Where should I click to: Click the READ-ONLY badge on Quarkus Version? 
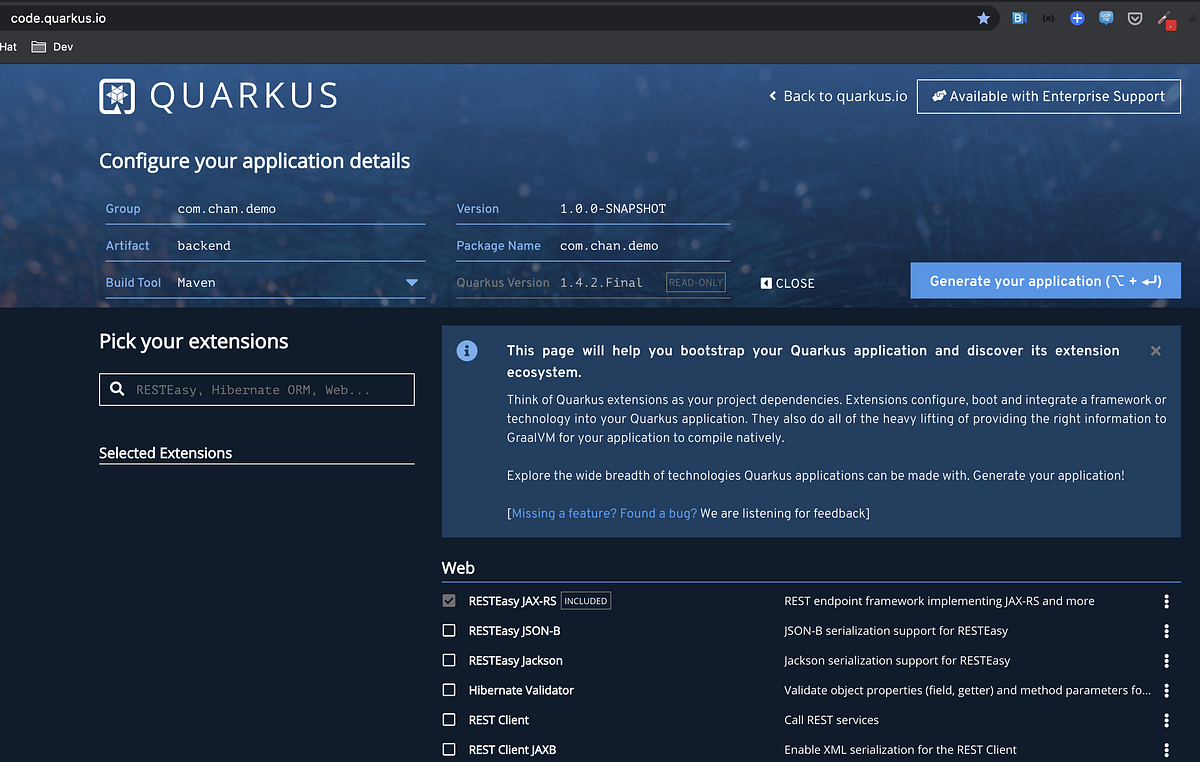695,282
